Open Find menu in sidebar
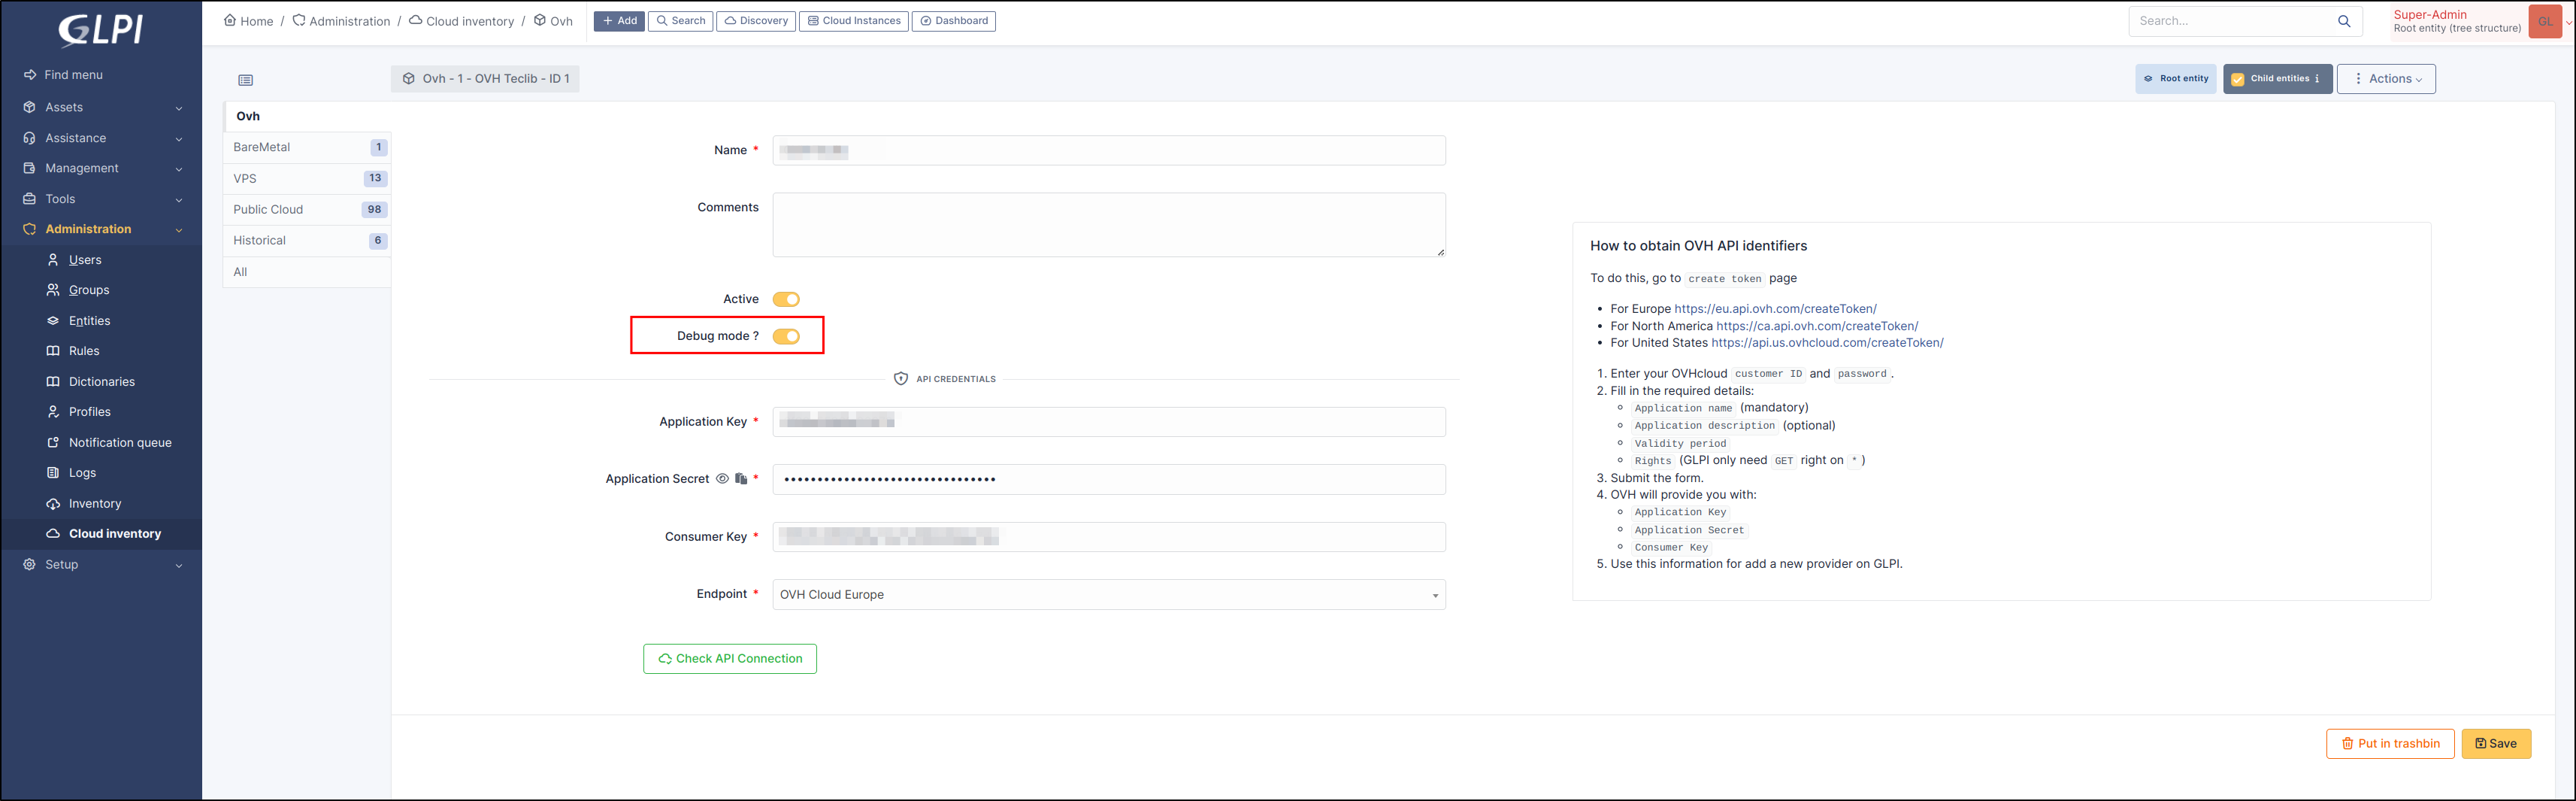Image resolution: width=2576 pixels, height=801 pixels. pyautogui.click(x=73, y=75)
